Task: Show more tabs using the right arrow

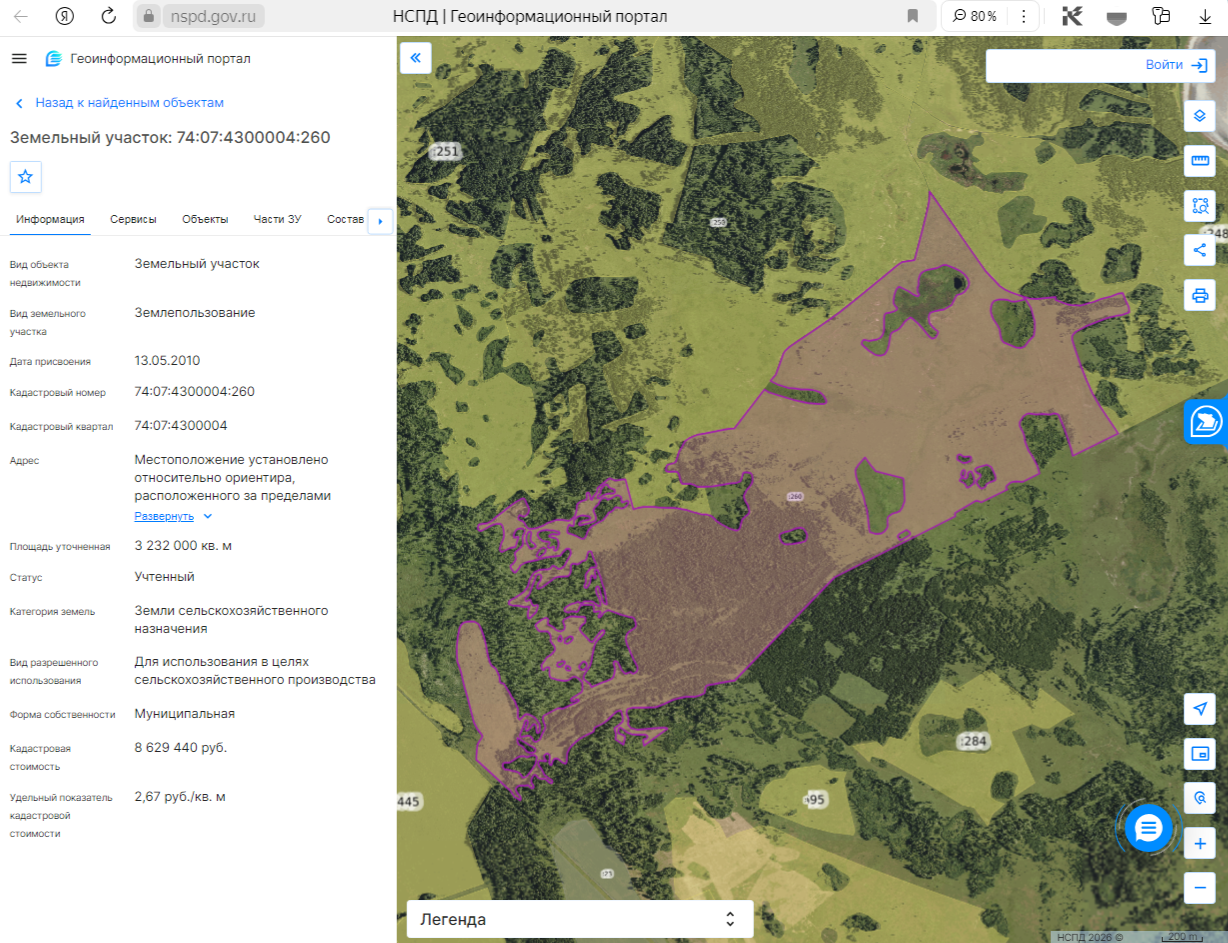Action: point(380,221)
